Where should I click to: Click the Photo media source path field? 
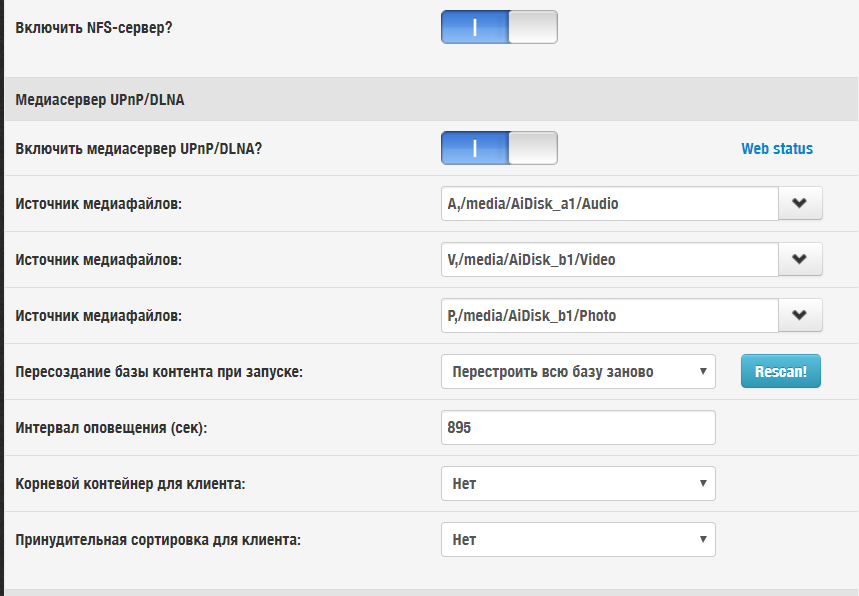point(609,315)
